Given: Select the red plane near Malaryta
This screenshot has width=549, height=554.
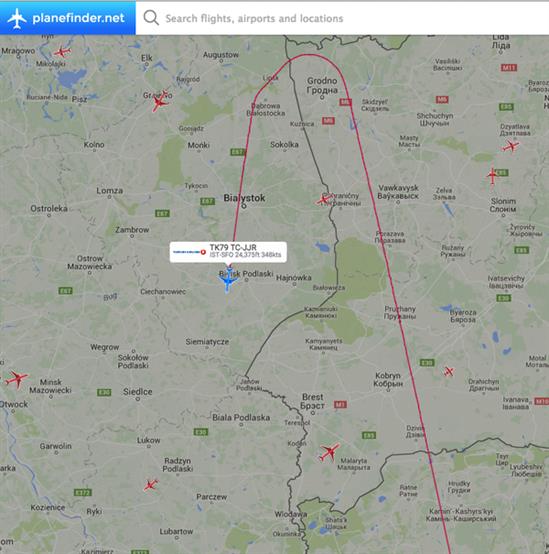Looking at the screenshot, I should [330, 452].
